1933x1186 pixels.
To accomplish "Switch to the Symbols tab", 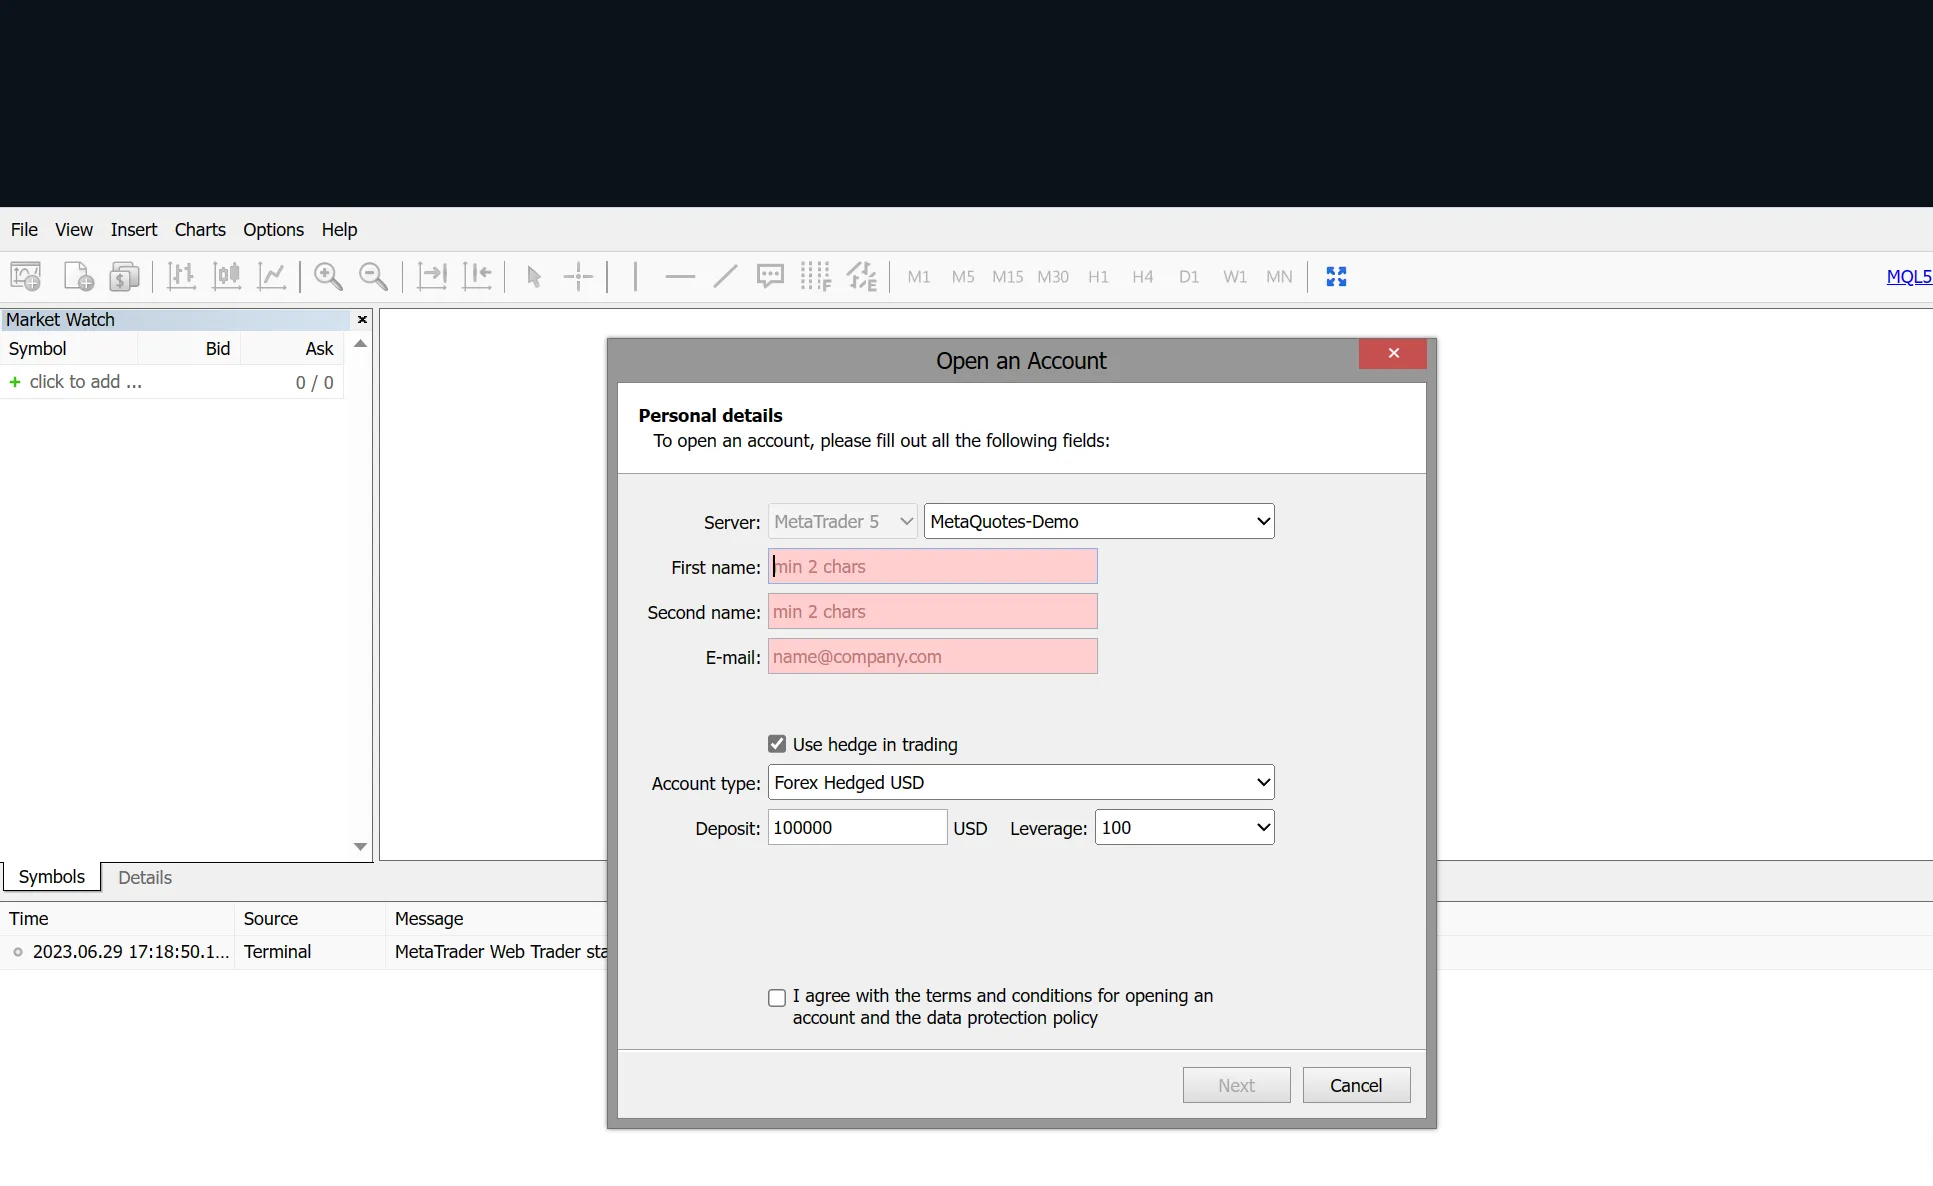I will [52, 877].
